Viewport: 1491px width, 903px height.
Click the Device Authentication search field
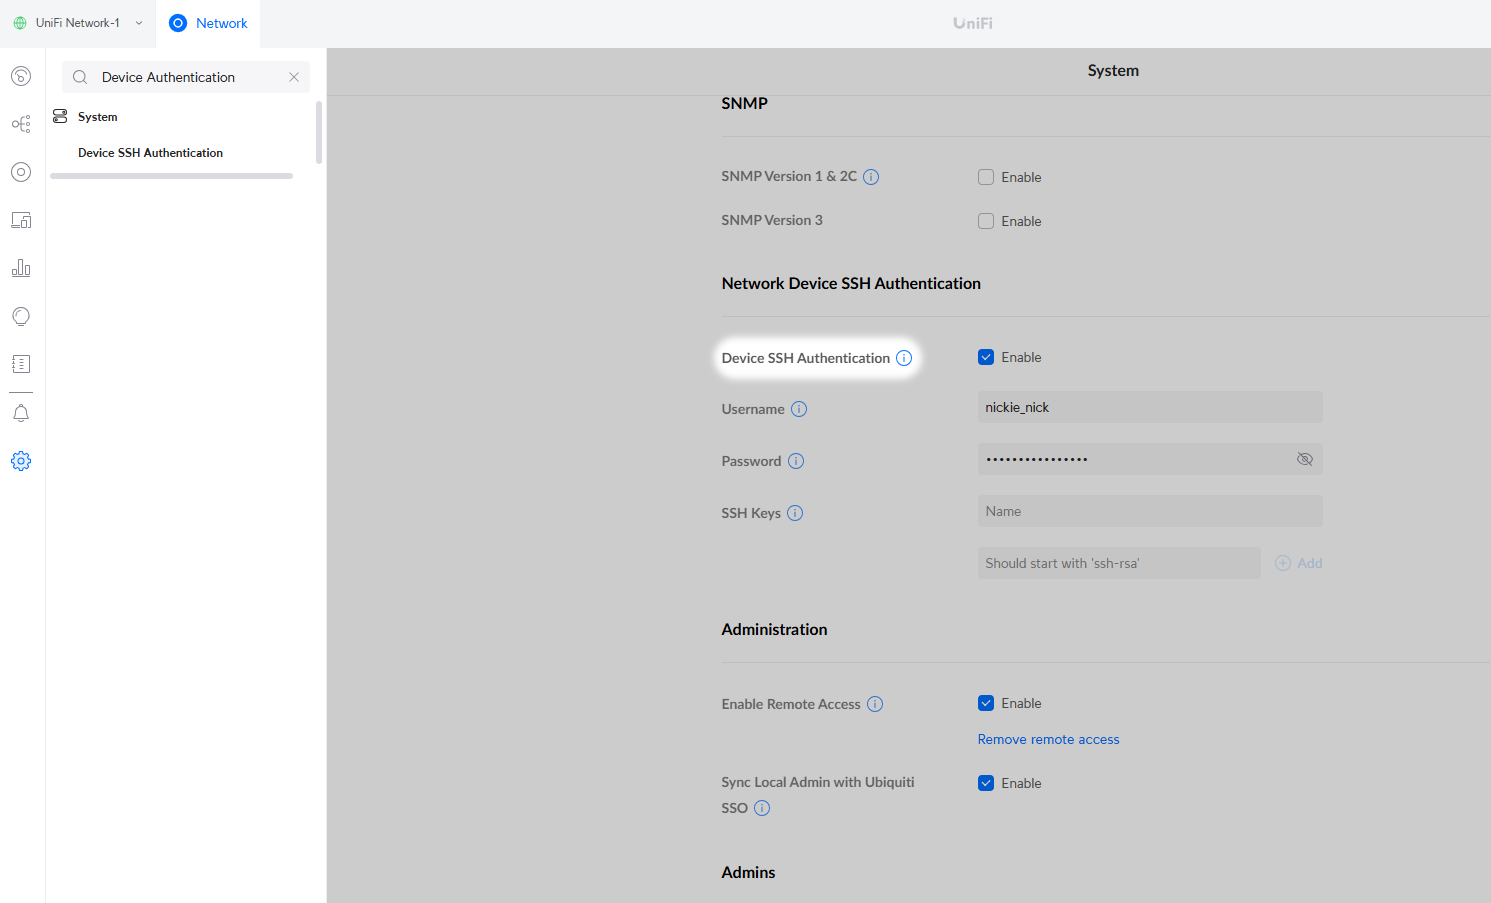(186, 77)
